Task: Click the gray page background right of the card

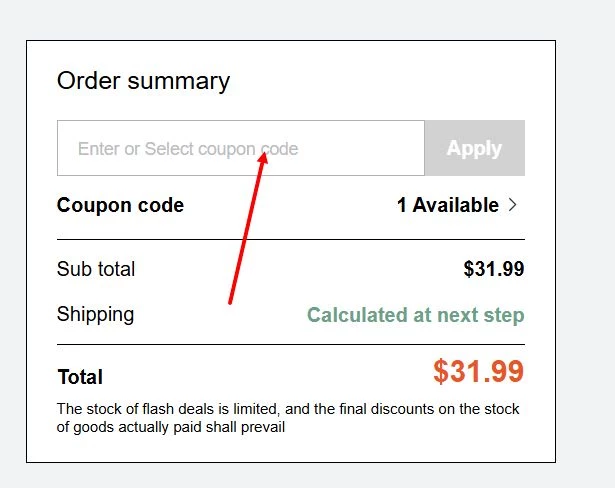Action: click(585, 250)
